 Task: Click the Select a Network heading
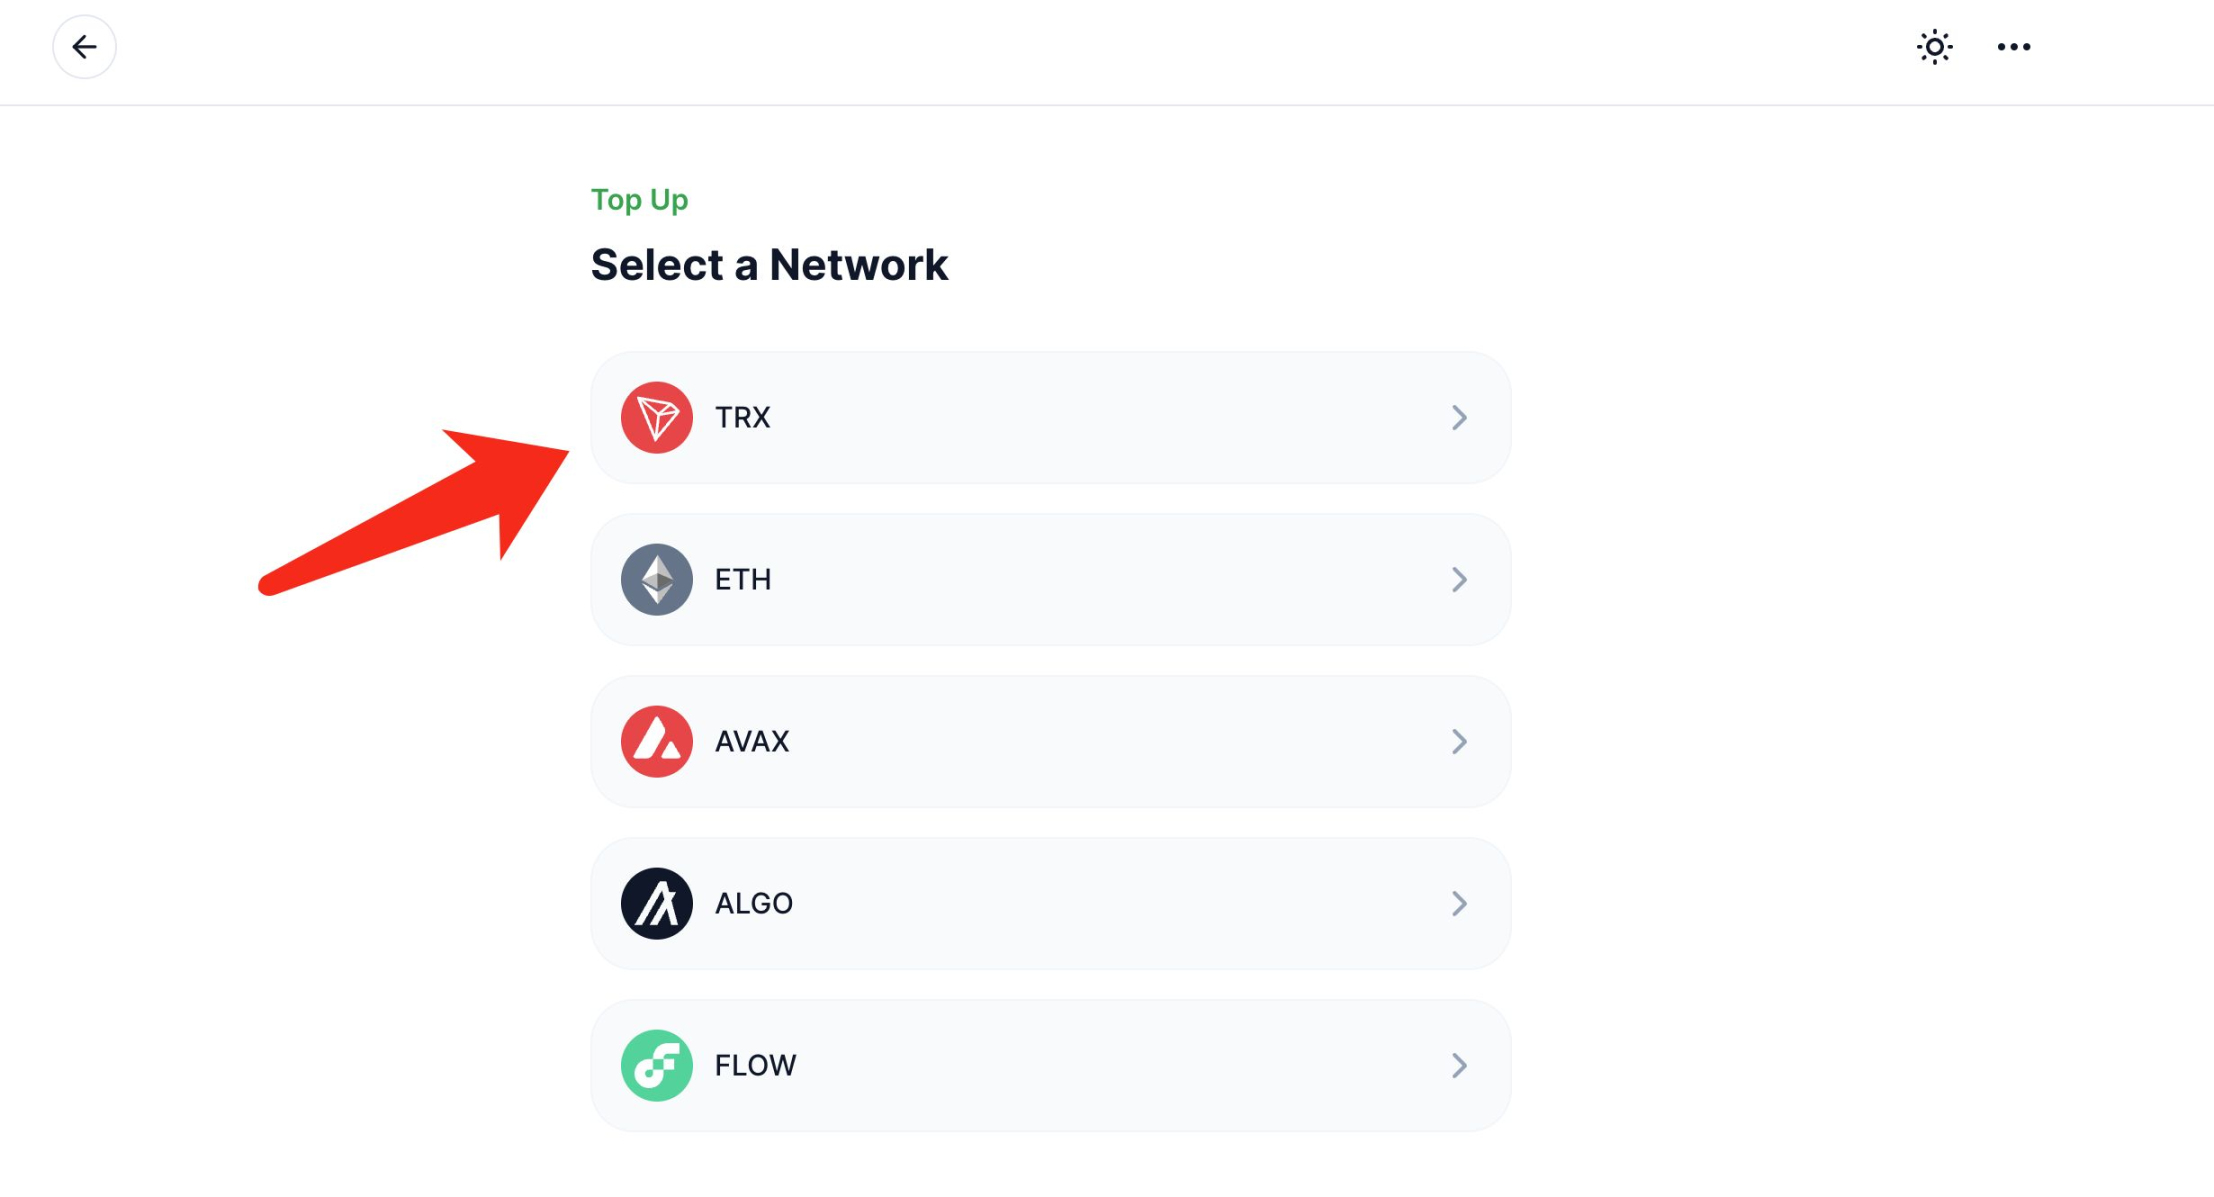click(769, 265)
